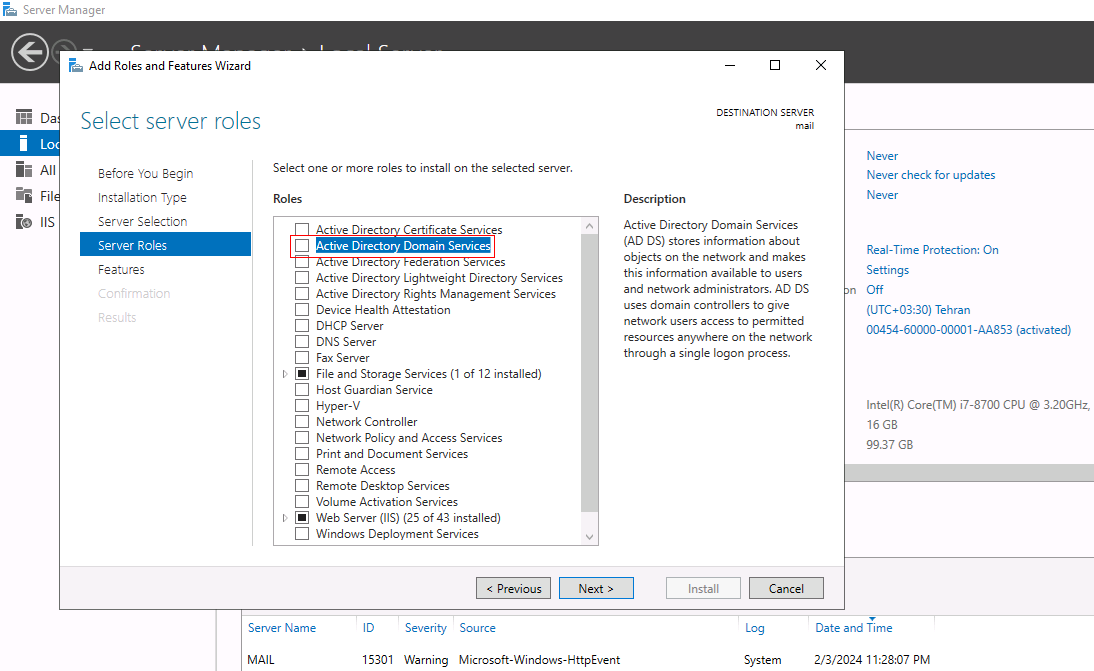Enable the DHCP Server role checkbox
Image resolution: width=1094 pixels, height=671 pixels.
(302, 326)
